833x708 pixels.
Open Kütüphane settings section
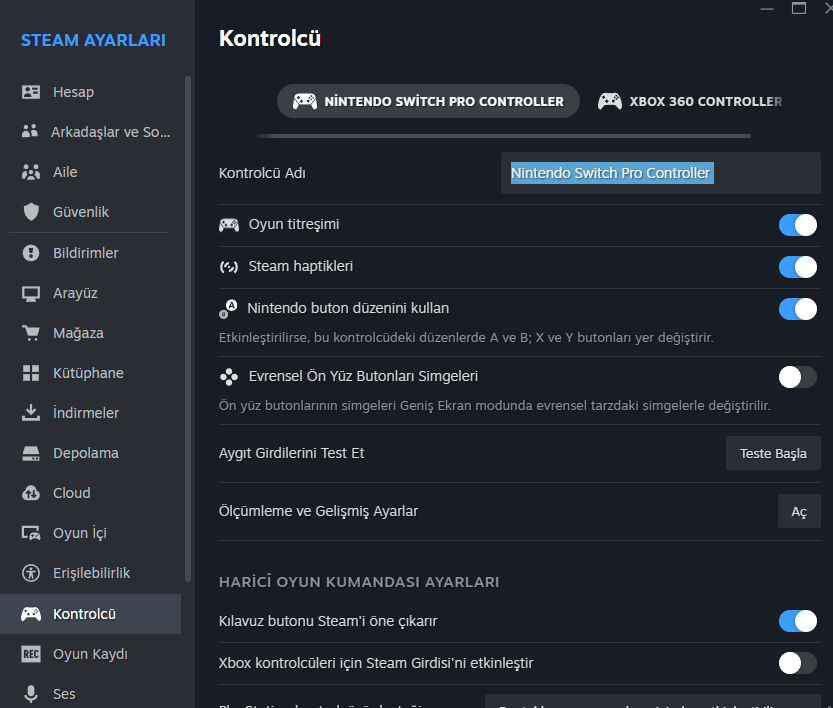point(90,373)
